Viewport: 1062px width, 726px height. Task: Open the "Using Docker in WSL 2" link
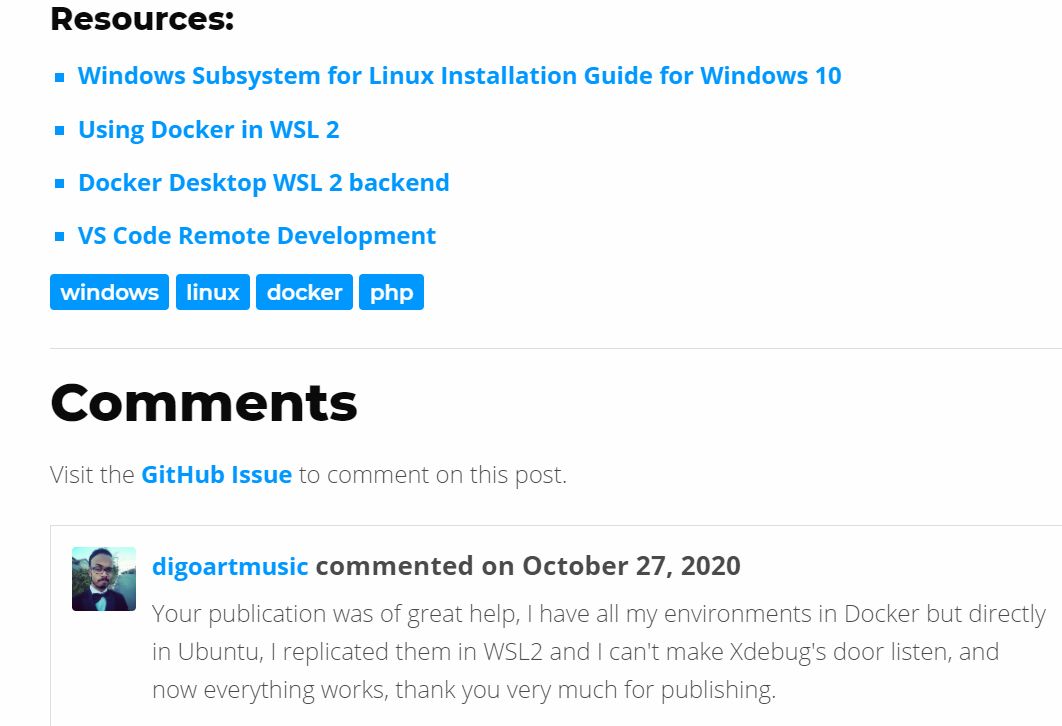tap(209, 129)
